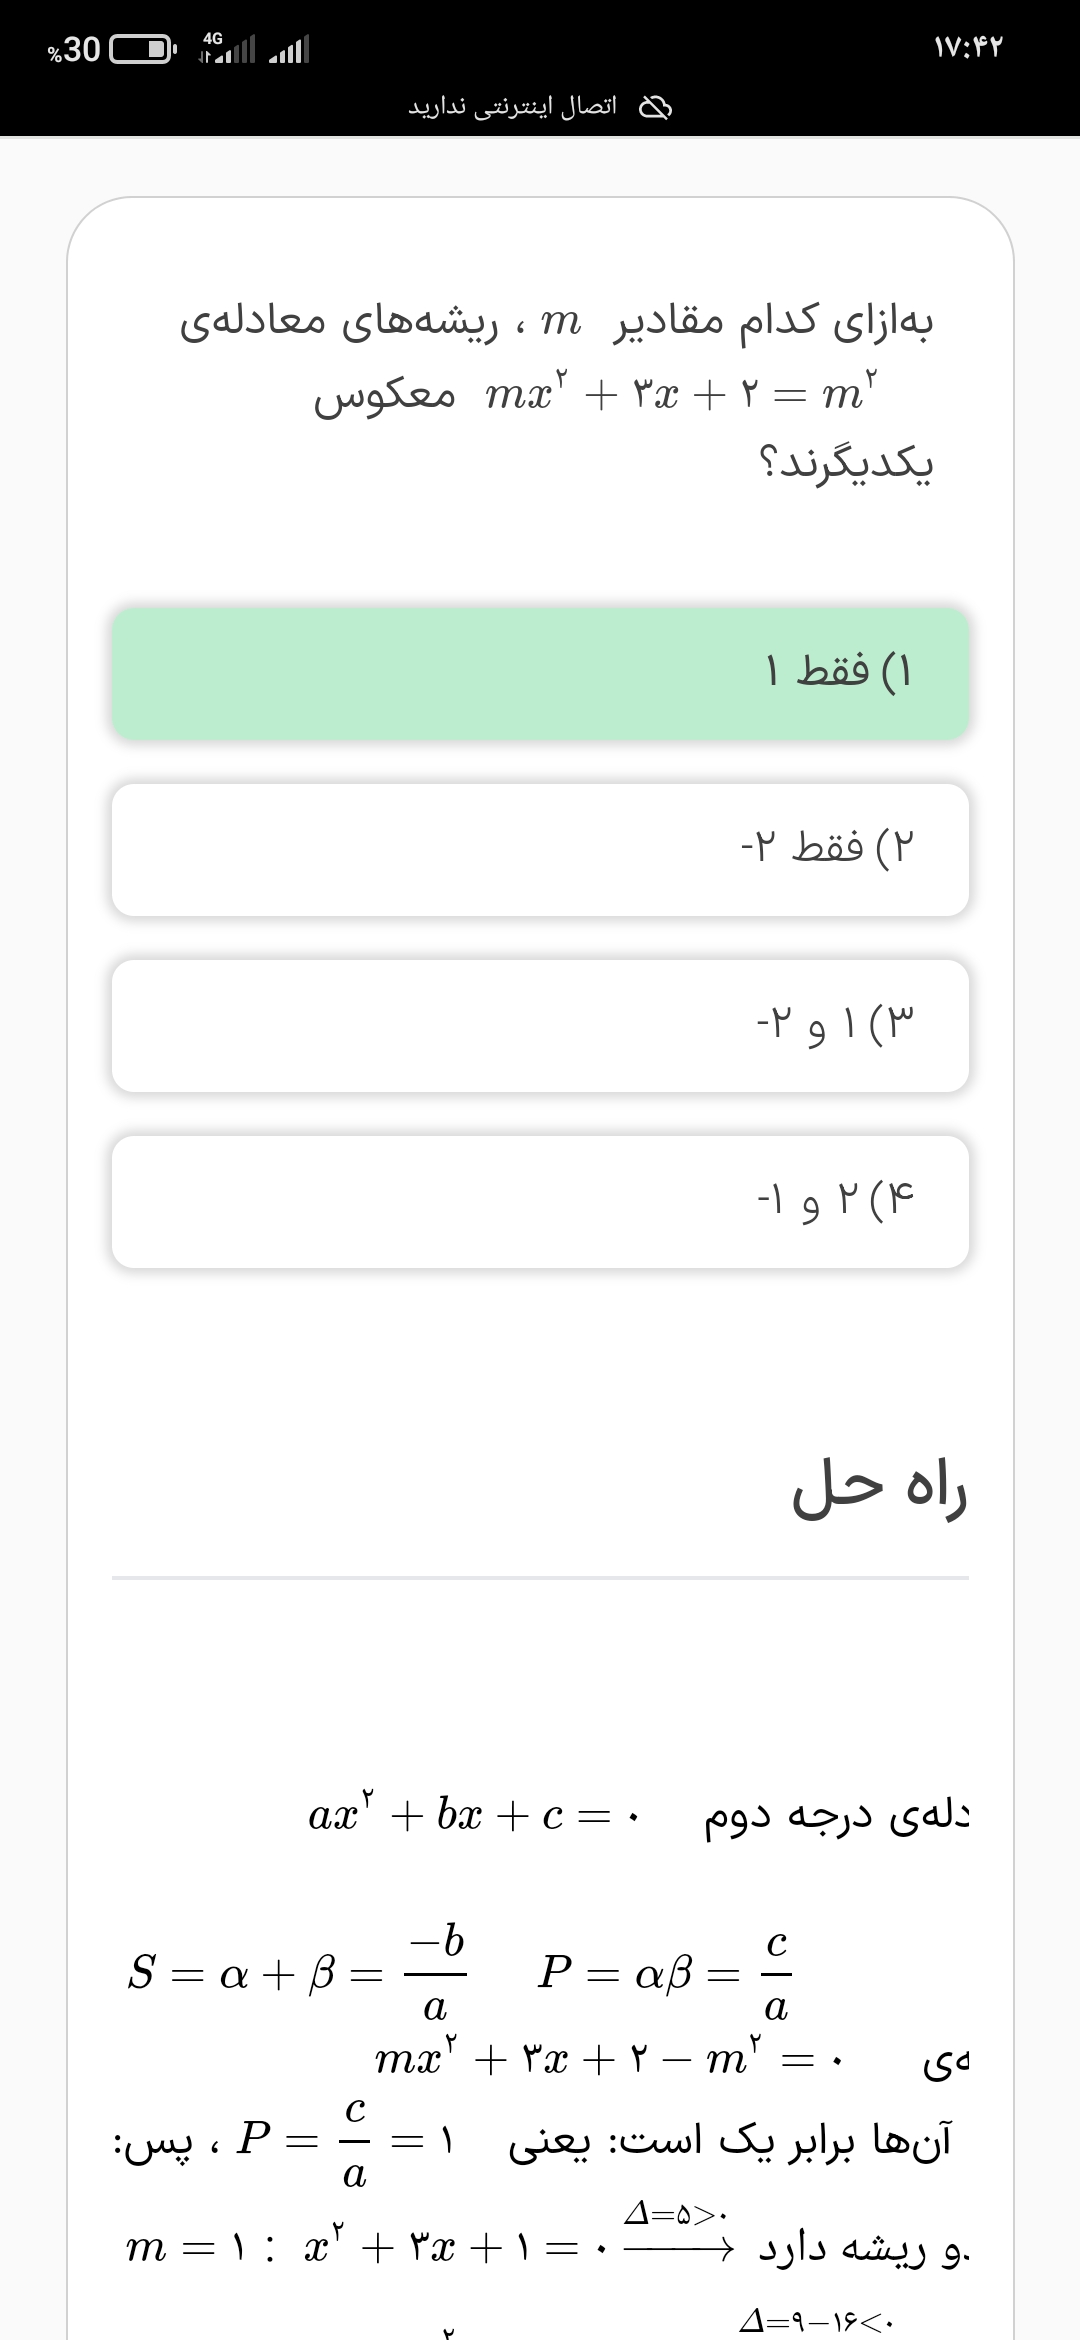Image resolution: width=1080 pixels, height=2340 pixels.
Task: Select the green answer option 'فقط ۱'
Action: click(540, 673)
